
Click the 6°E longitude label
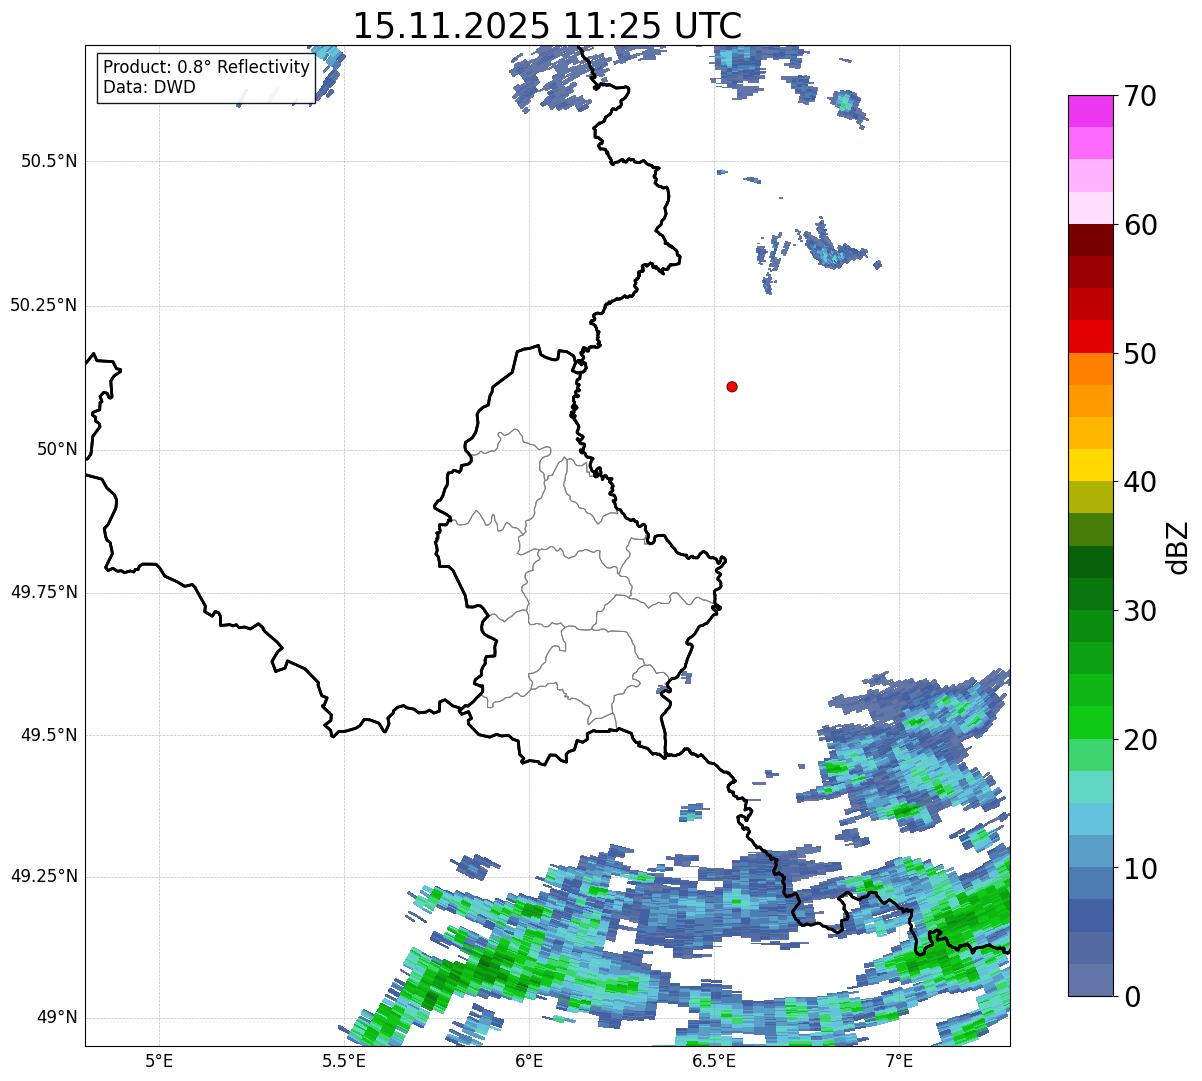pos(529,1061)
